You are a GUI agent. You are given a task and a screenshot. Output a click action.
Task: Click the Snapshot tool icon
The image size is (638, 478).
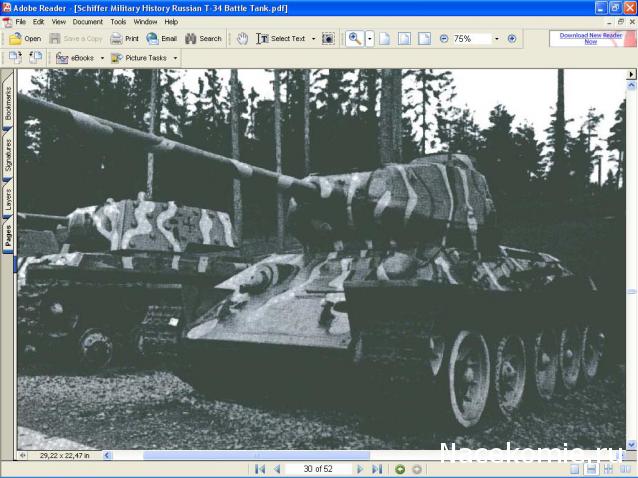328,39
